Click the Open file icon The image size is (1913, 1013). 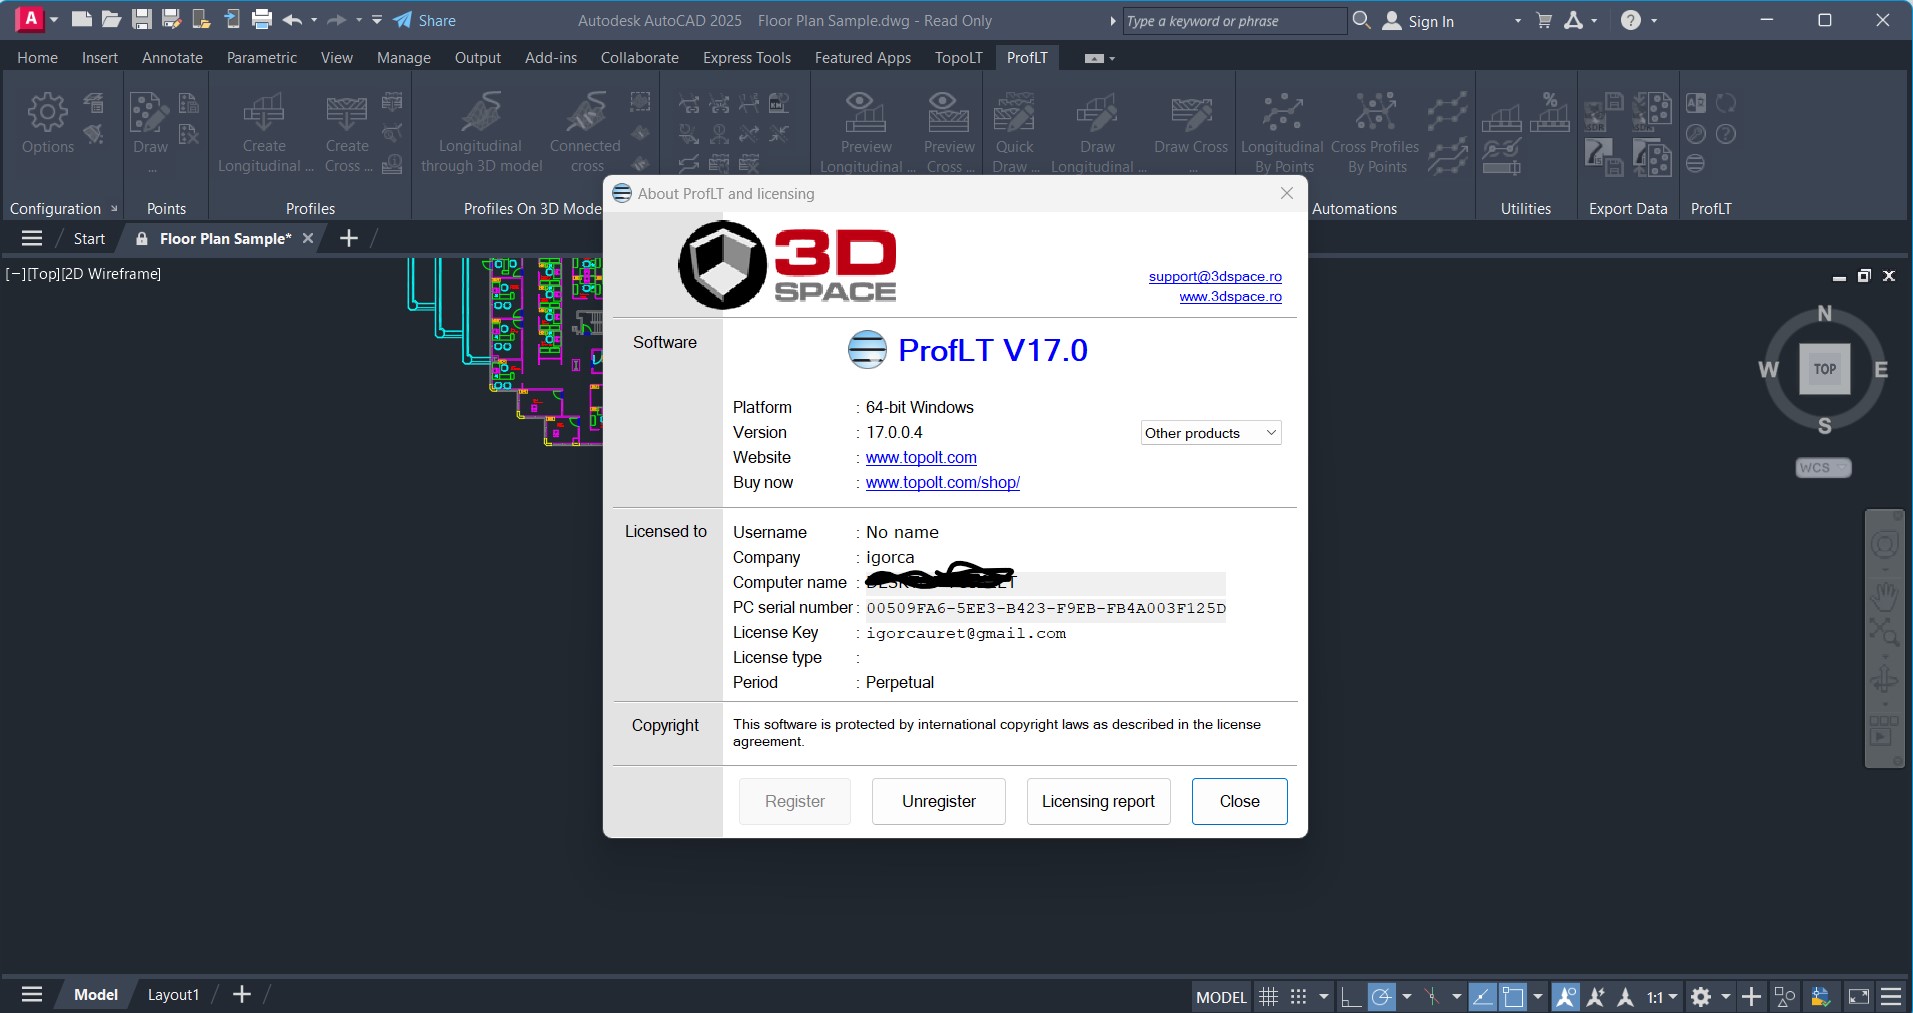coord(111,19)
